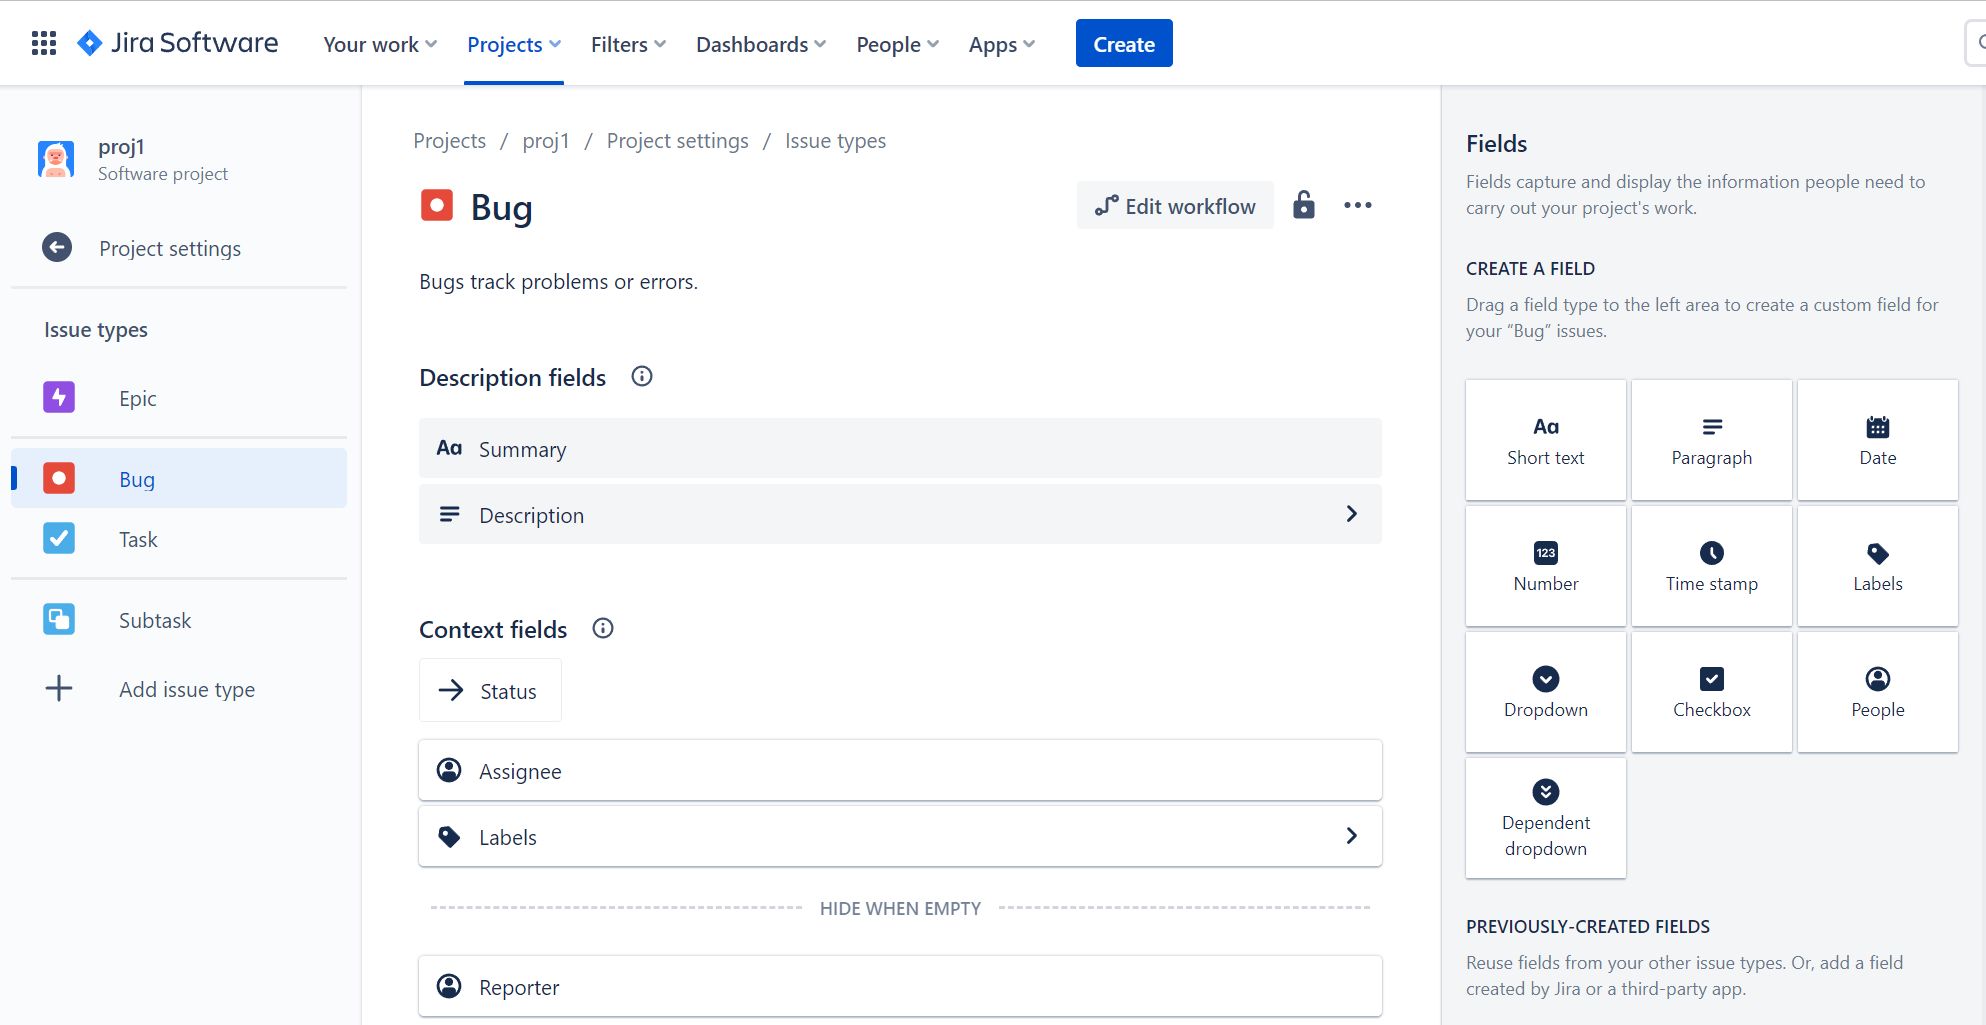Go to Projects breadcrumb link

coord(450,141)
